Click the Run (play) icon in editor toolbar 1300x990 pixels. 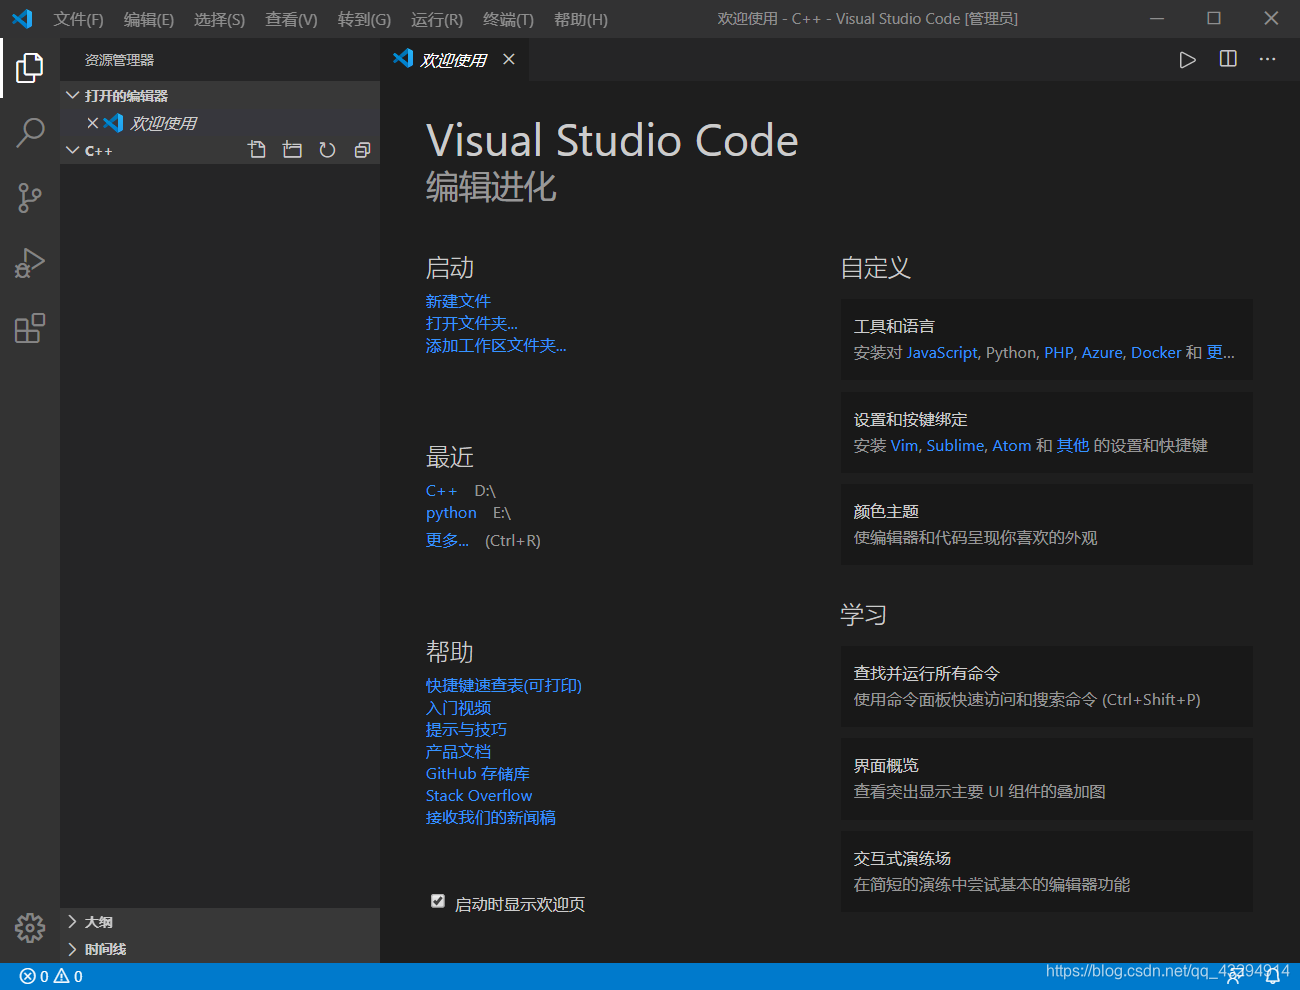click(x=1187, y=60)
